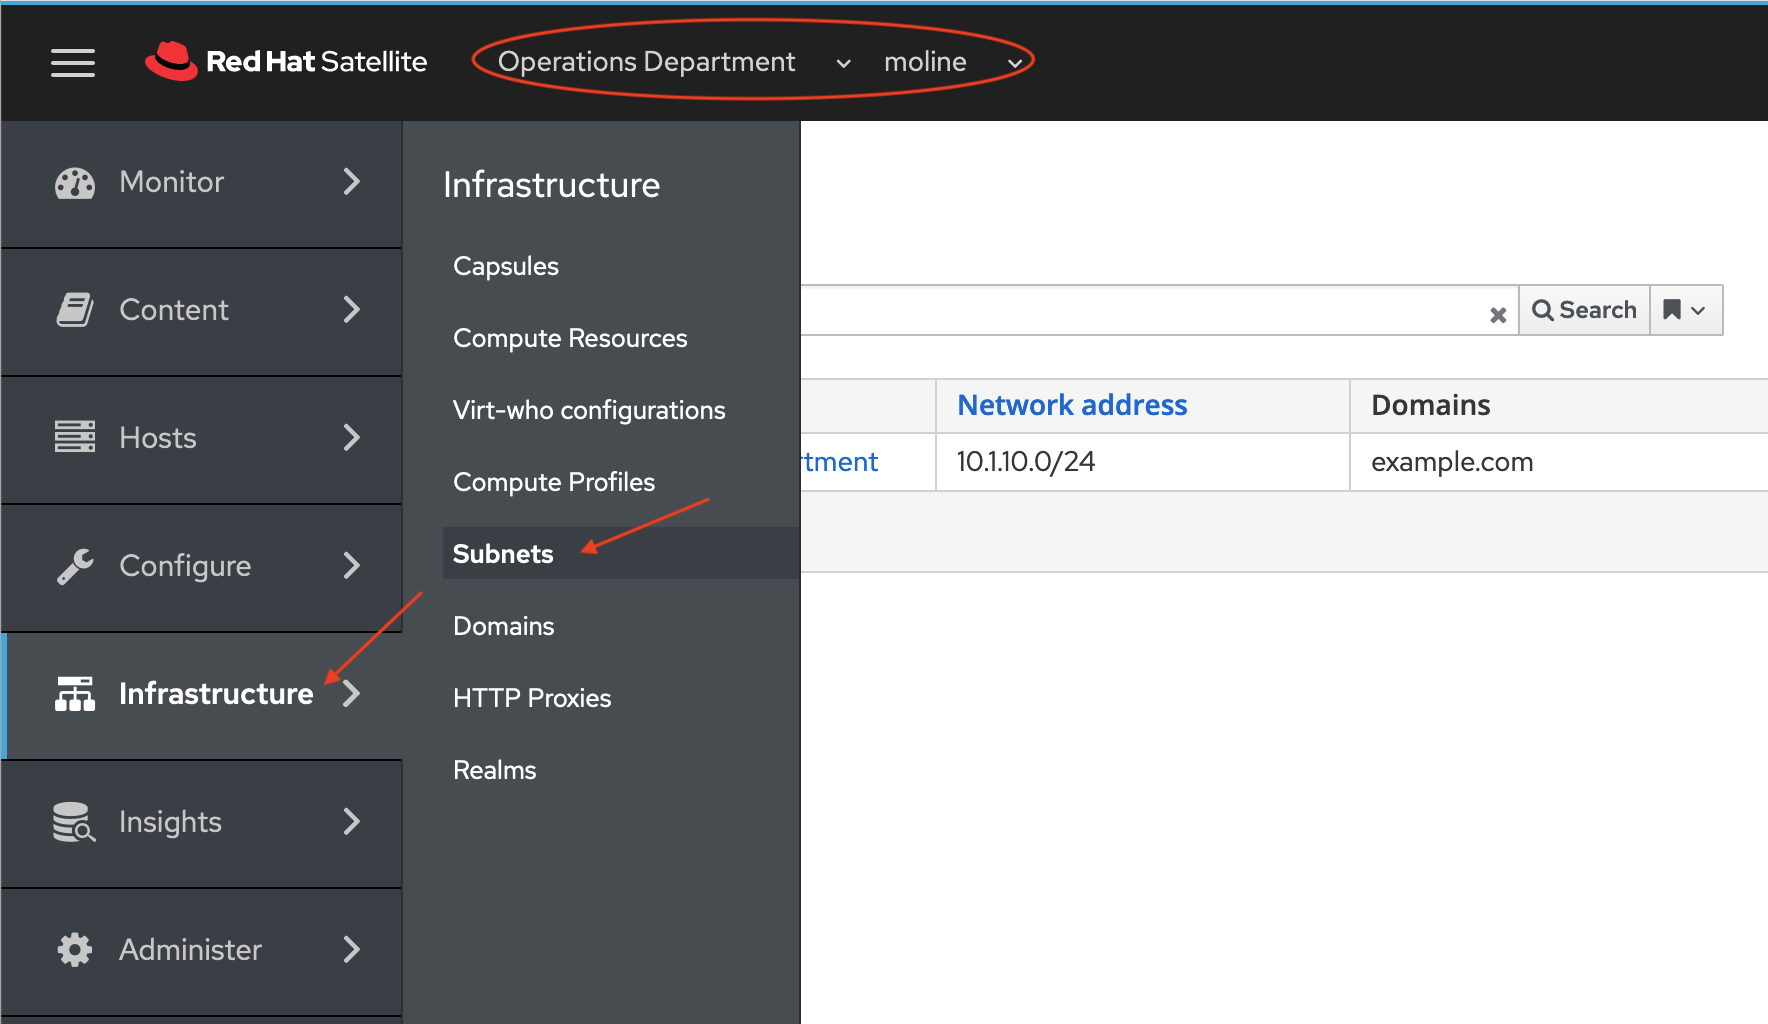This screenshot has width=1768, height=1024.
Task: Click the bookmark flag icon
Action: (1672, 310)
